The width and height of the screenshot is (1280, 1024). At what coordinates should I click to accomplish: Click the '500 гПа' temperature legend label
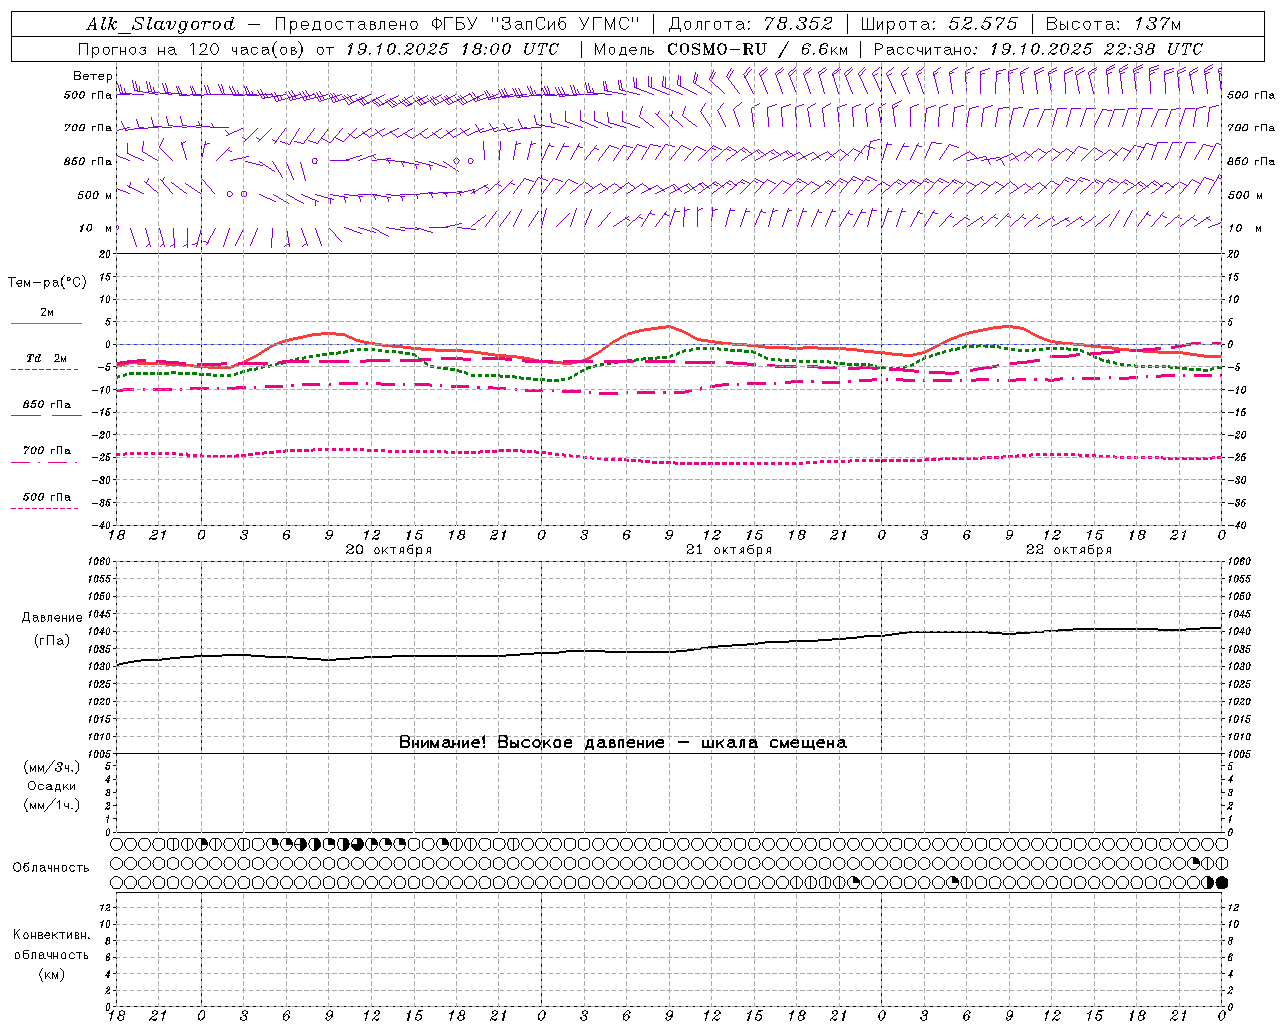click(47, 496)
